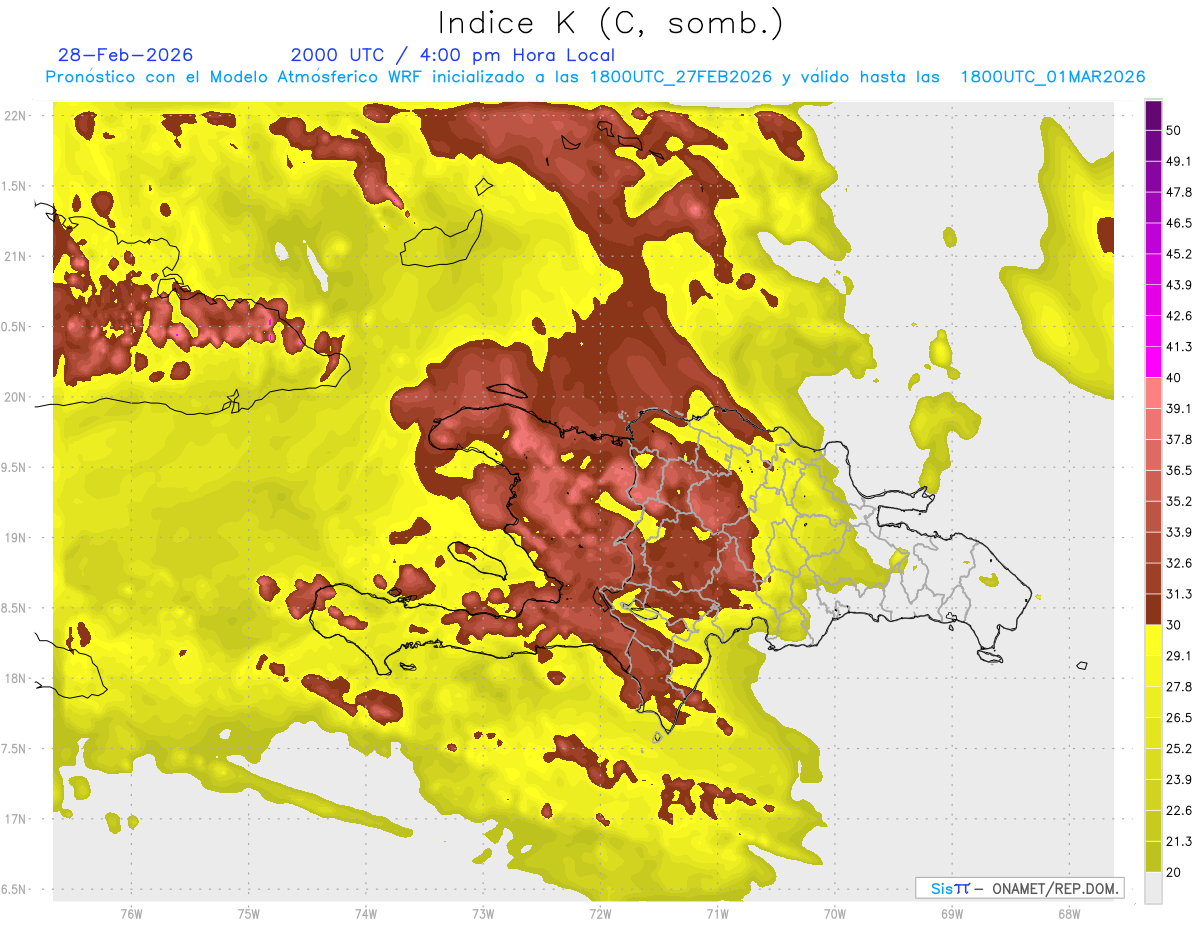Click the color bar value "33.9"
Screen dimensions: 1200x927
click(1179, 532)
